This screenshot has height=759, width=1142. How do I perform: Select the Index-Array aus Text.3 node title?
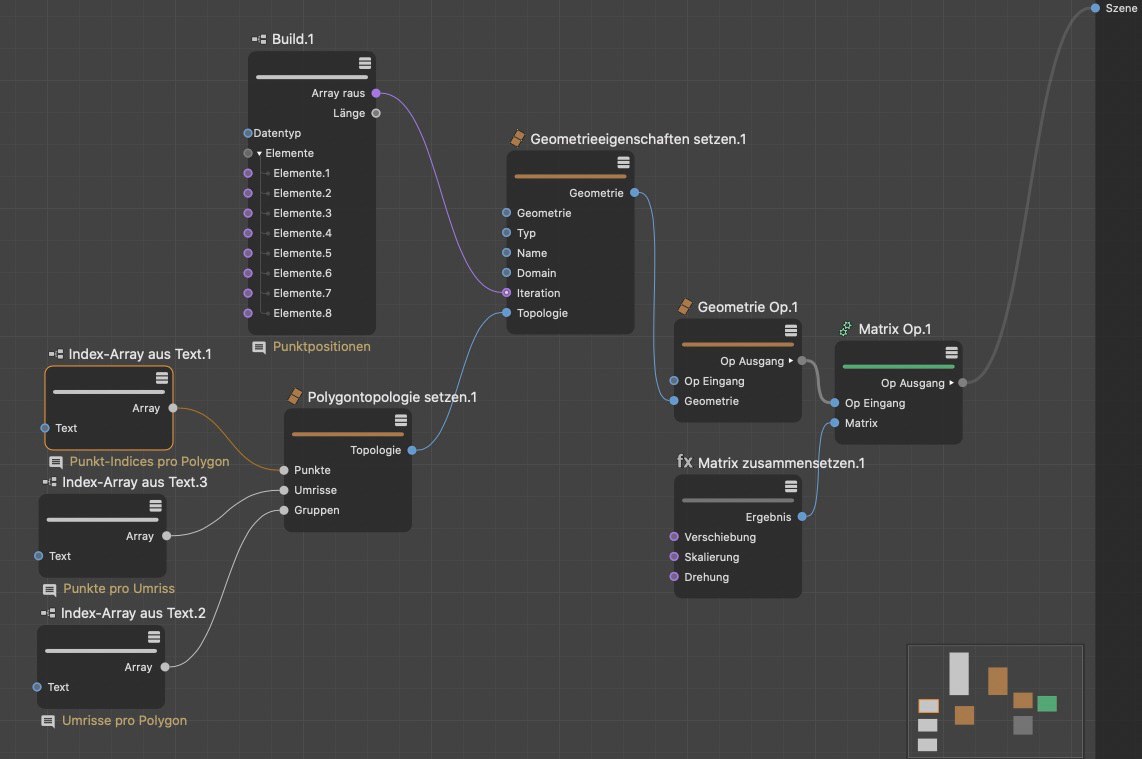pos(134,482)
